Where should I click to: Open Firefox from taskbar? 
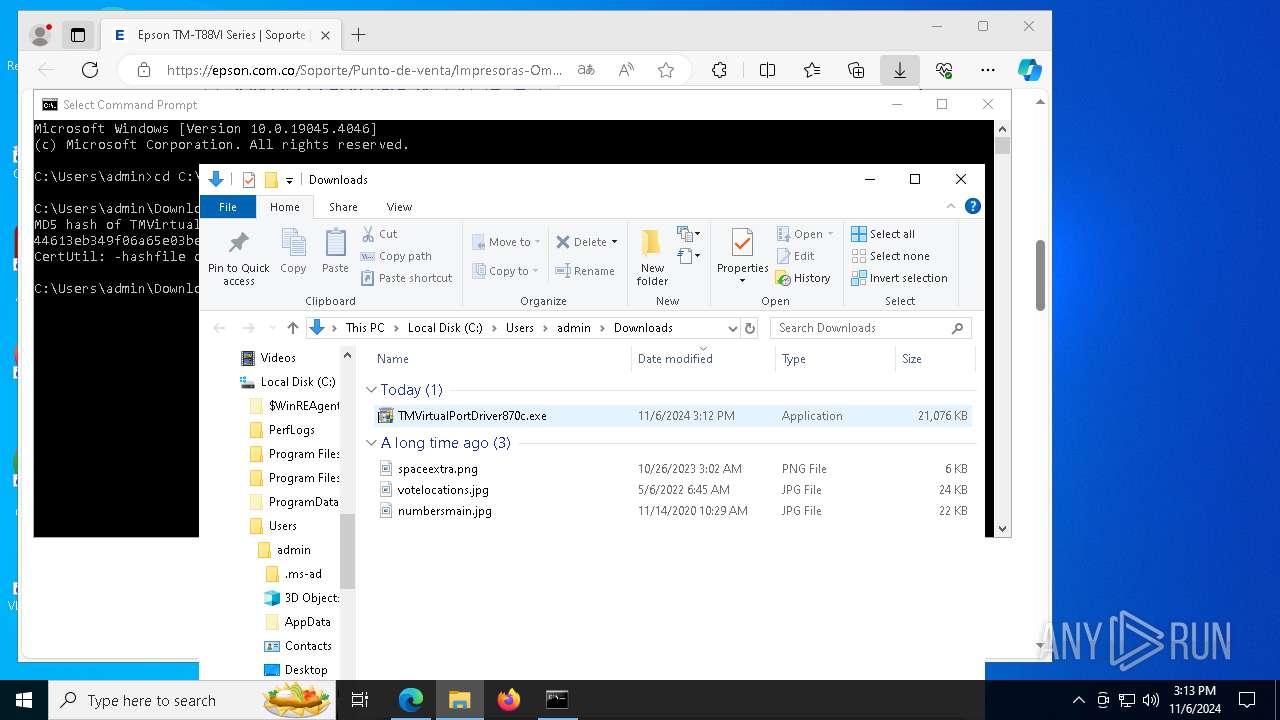509,700
